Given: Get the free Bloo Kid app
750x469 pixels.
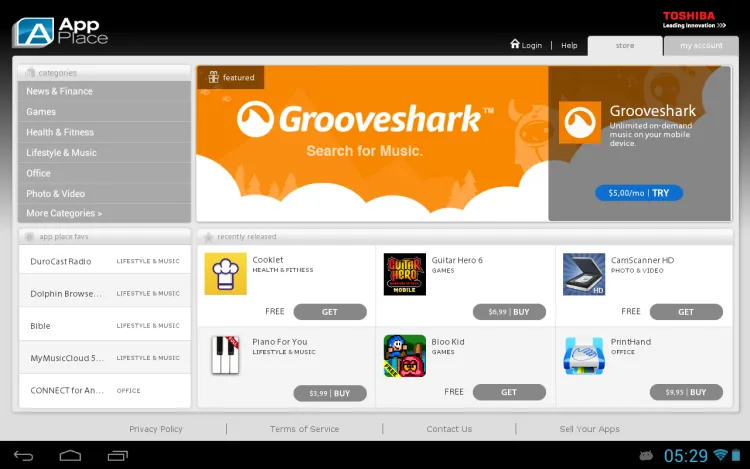Looking at the screenshot, I should pyautogui.click(x=509, y=392).
